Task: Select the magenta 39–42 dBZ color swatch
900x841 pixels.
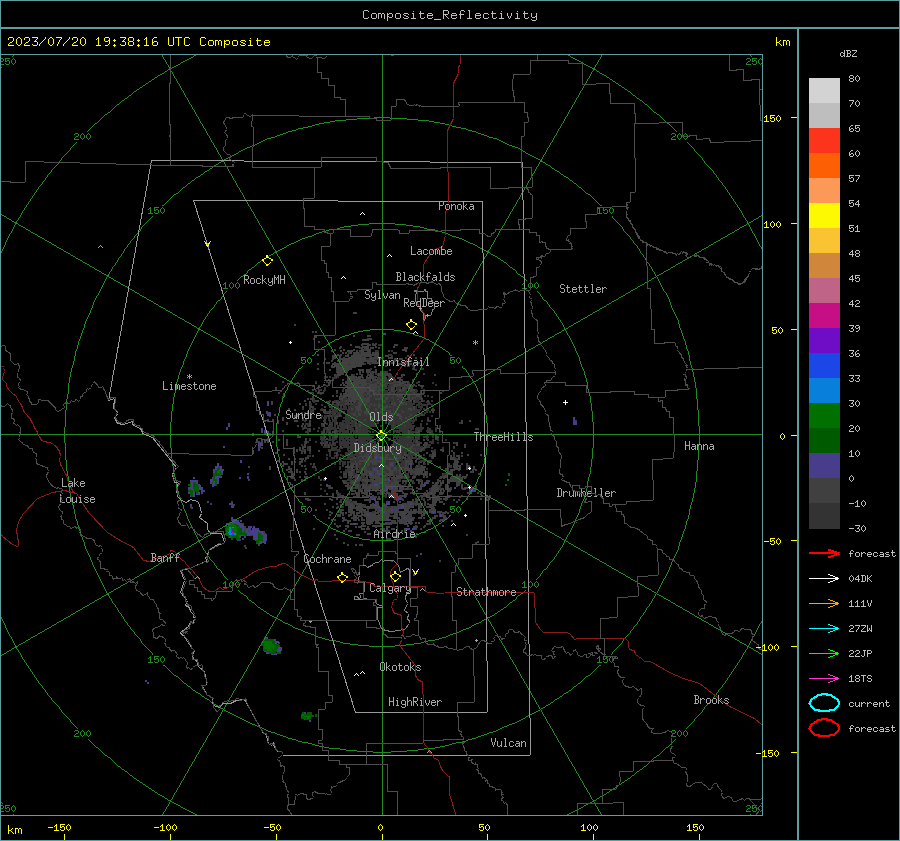Action: coord(824,315)
